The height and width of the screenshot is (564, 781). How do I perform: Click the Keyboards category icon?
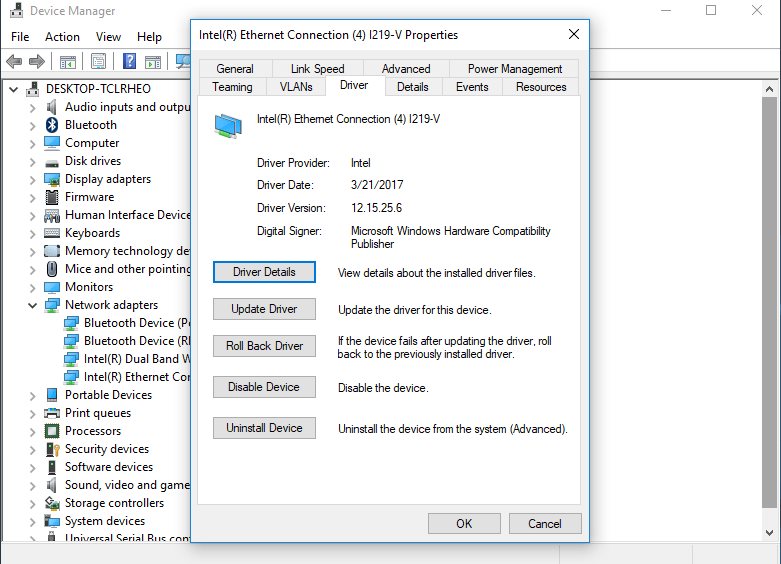coord(52,233)
